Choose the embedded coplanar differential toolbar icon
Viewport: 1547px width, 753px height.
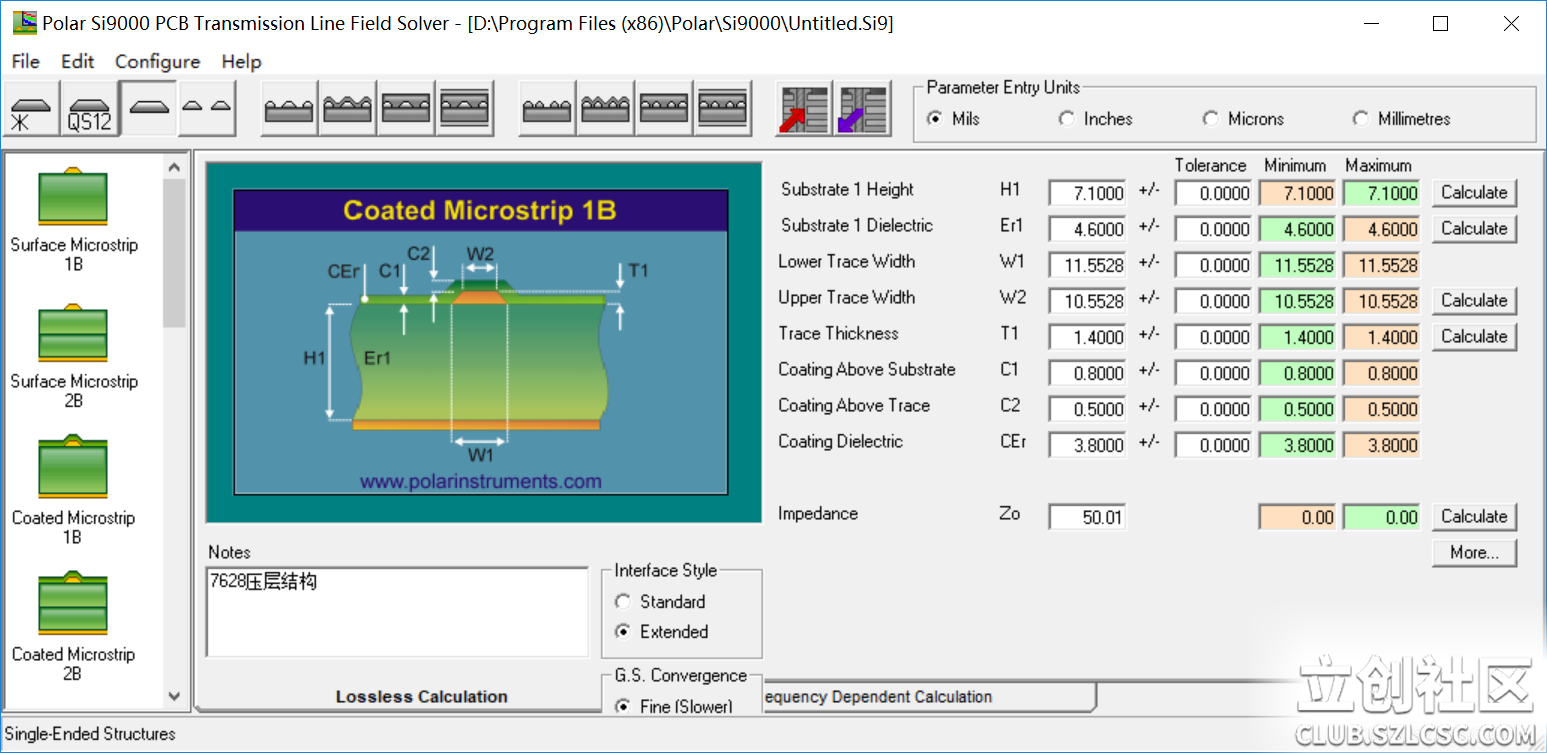tap(665, 108)
